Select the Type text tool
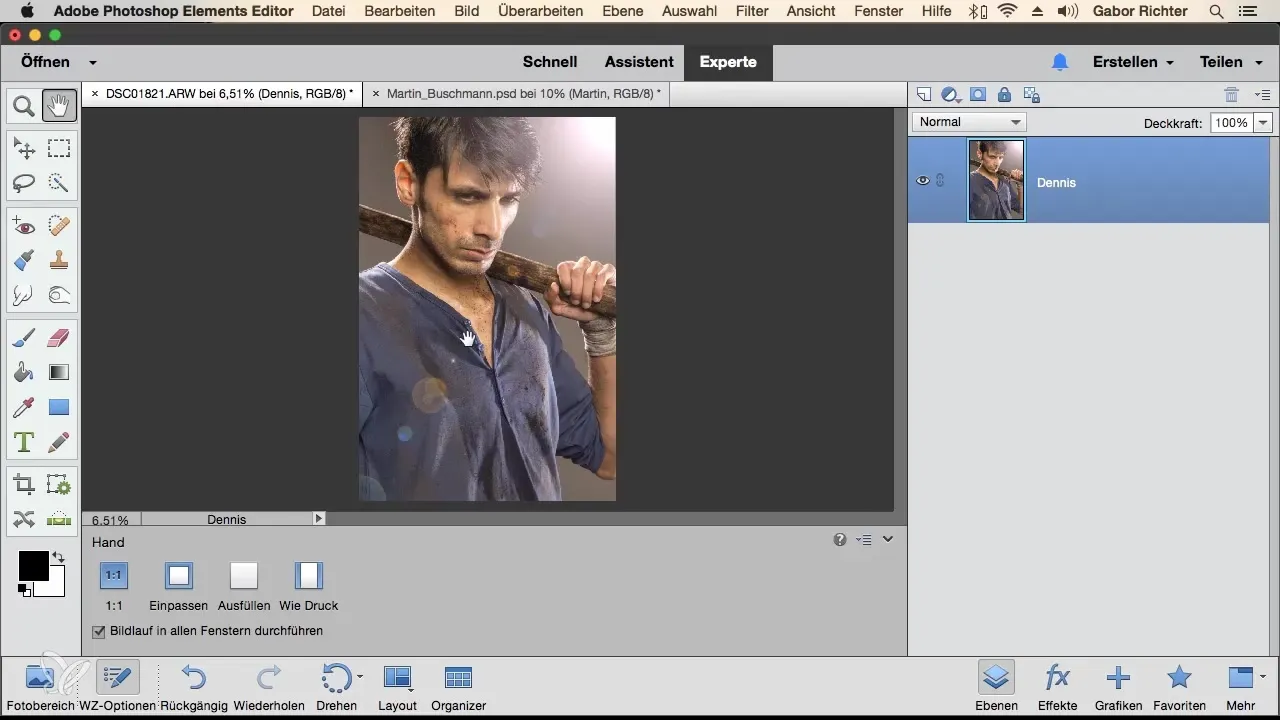 point(24,441)
